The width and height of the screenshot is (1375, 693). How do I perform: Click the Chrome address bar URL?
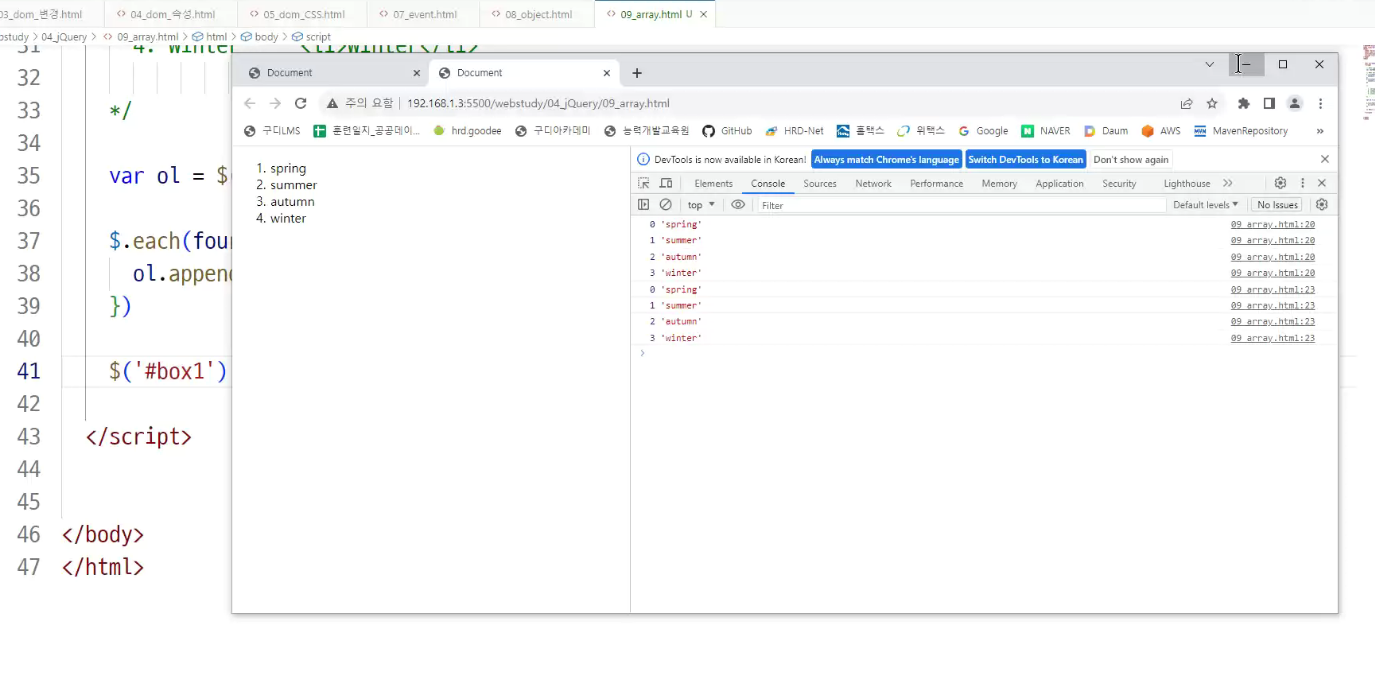click(x=538, y=103)
